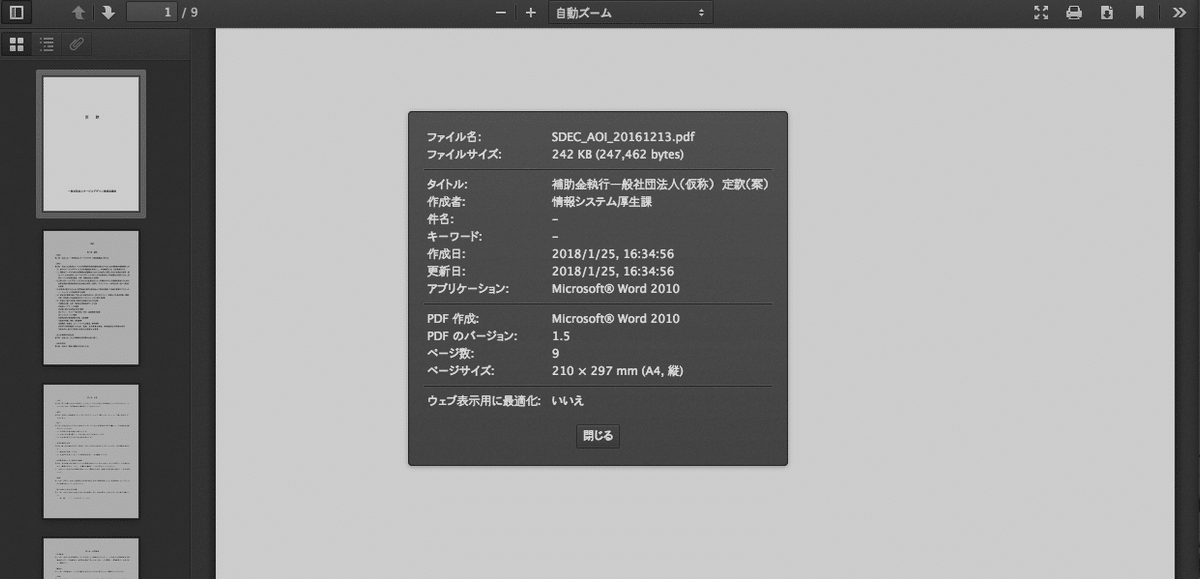Click the アプリケーション label

[x=468, y=289]
